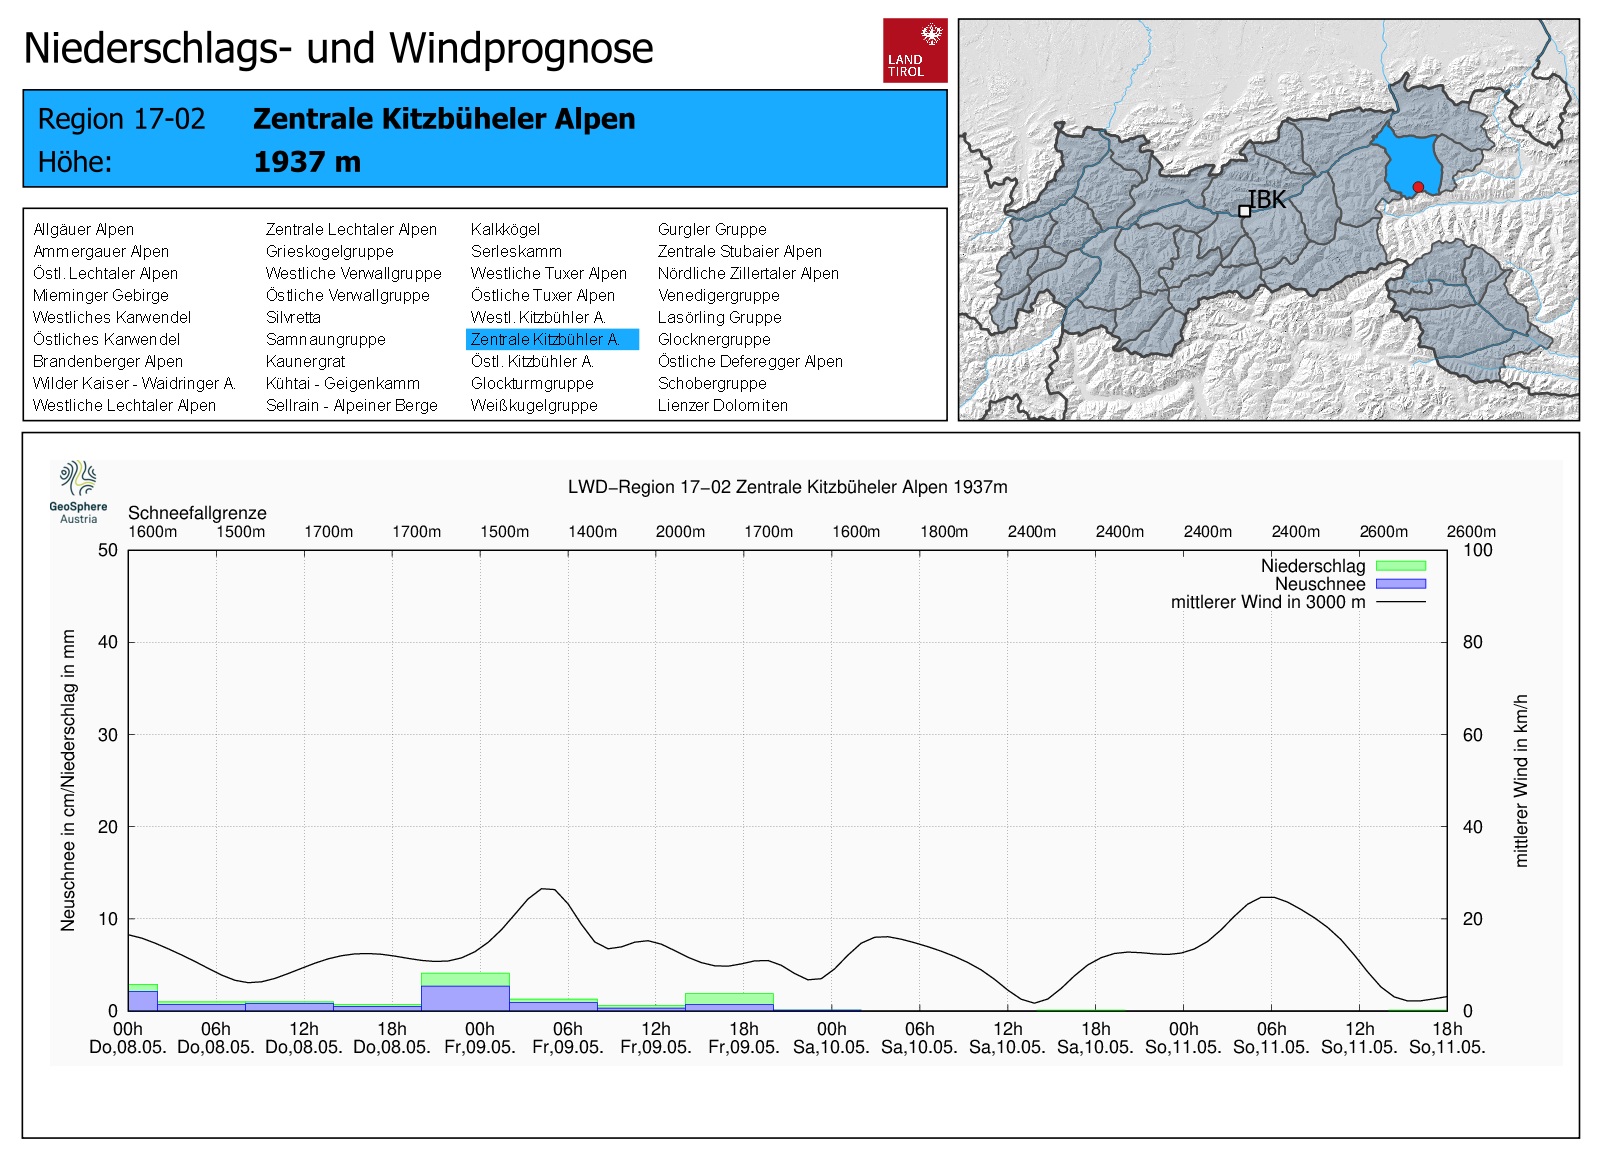Click the red location dot on map
This screenshot has height=1153, width=1600.
tap(1417, 187)
